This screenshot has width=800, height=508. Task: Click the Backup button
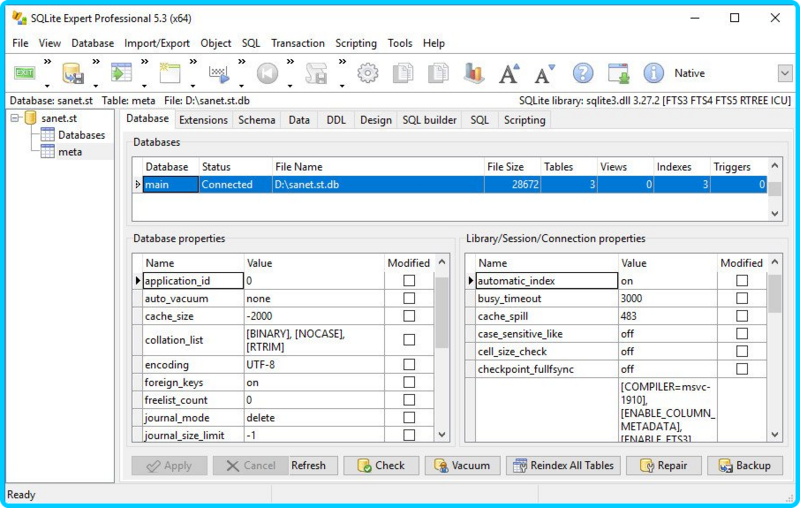click(x=745, y=465)
